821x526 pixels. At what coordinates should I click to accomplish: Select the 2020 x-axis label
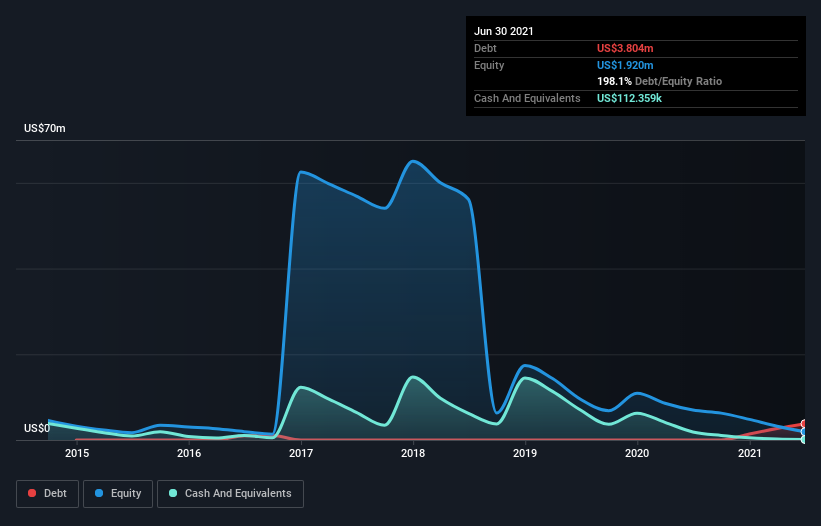point(637,453)
